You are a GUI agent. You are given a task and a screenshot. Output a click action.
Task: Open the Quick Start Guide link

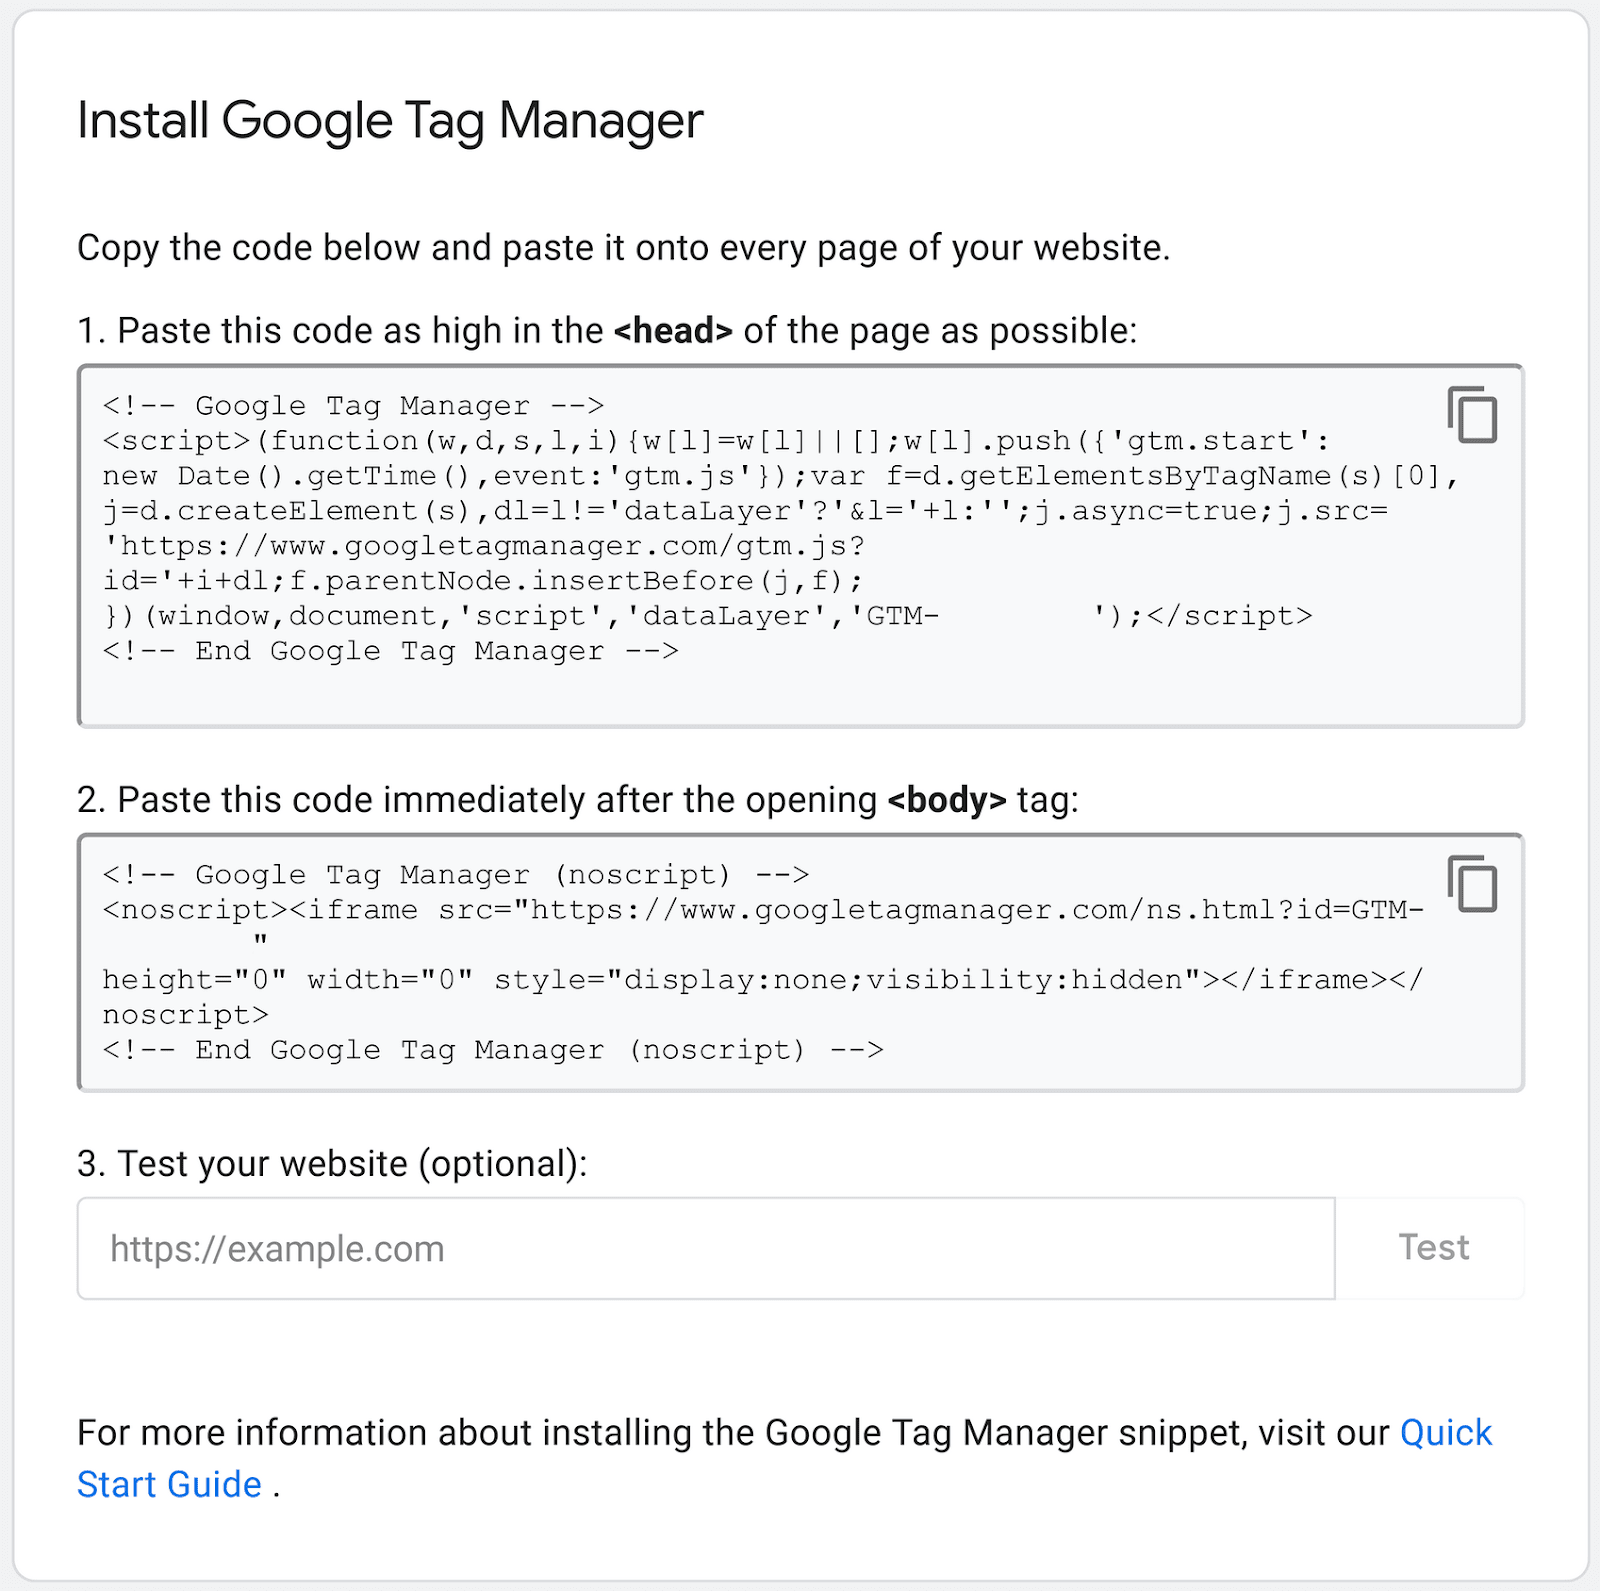1445,1433
